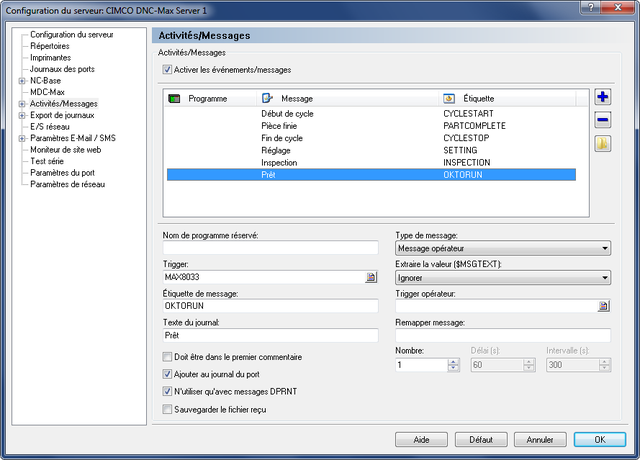
Task: Select the Inspection message row
Action: 371,162
